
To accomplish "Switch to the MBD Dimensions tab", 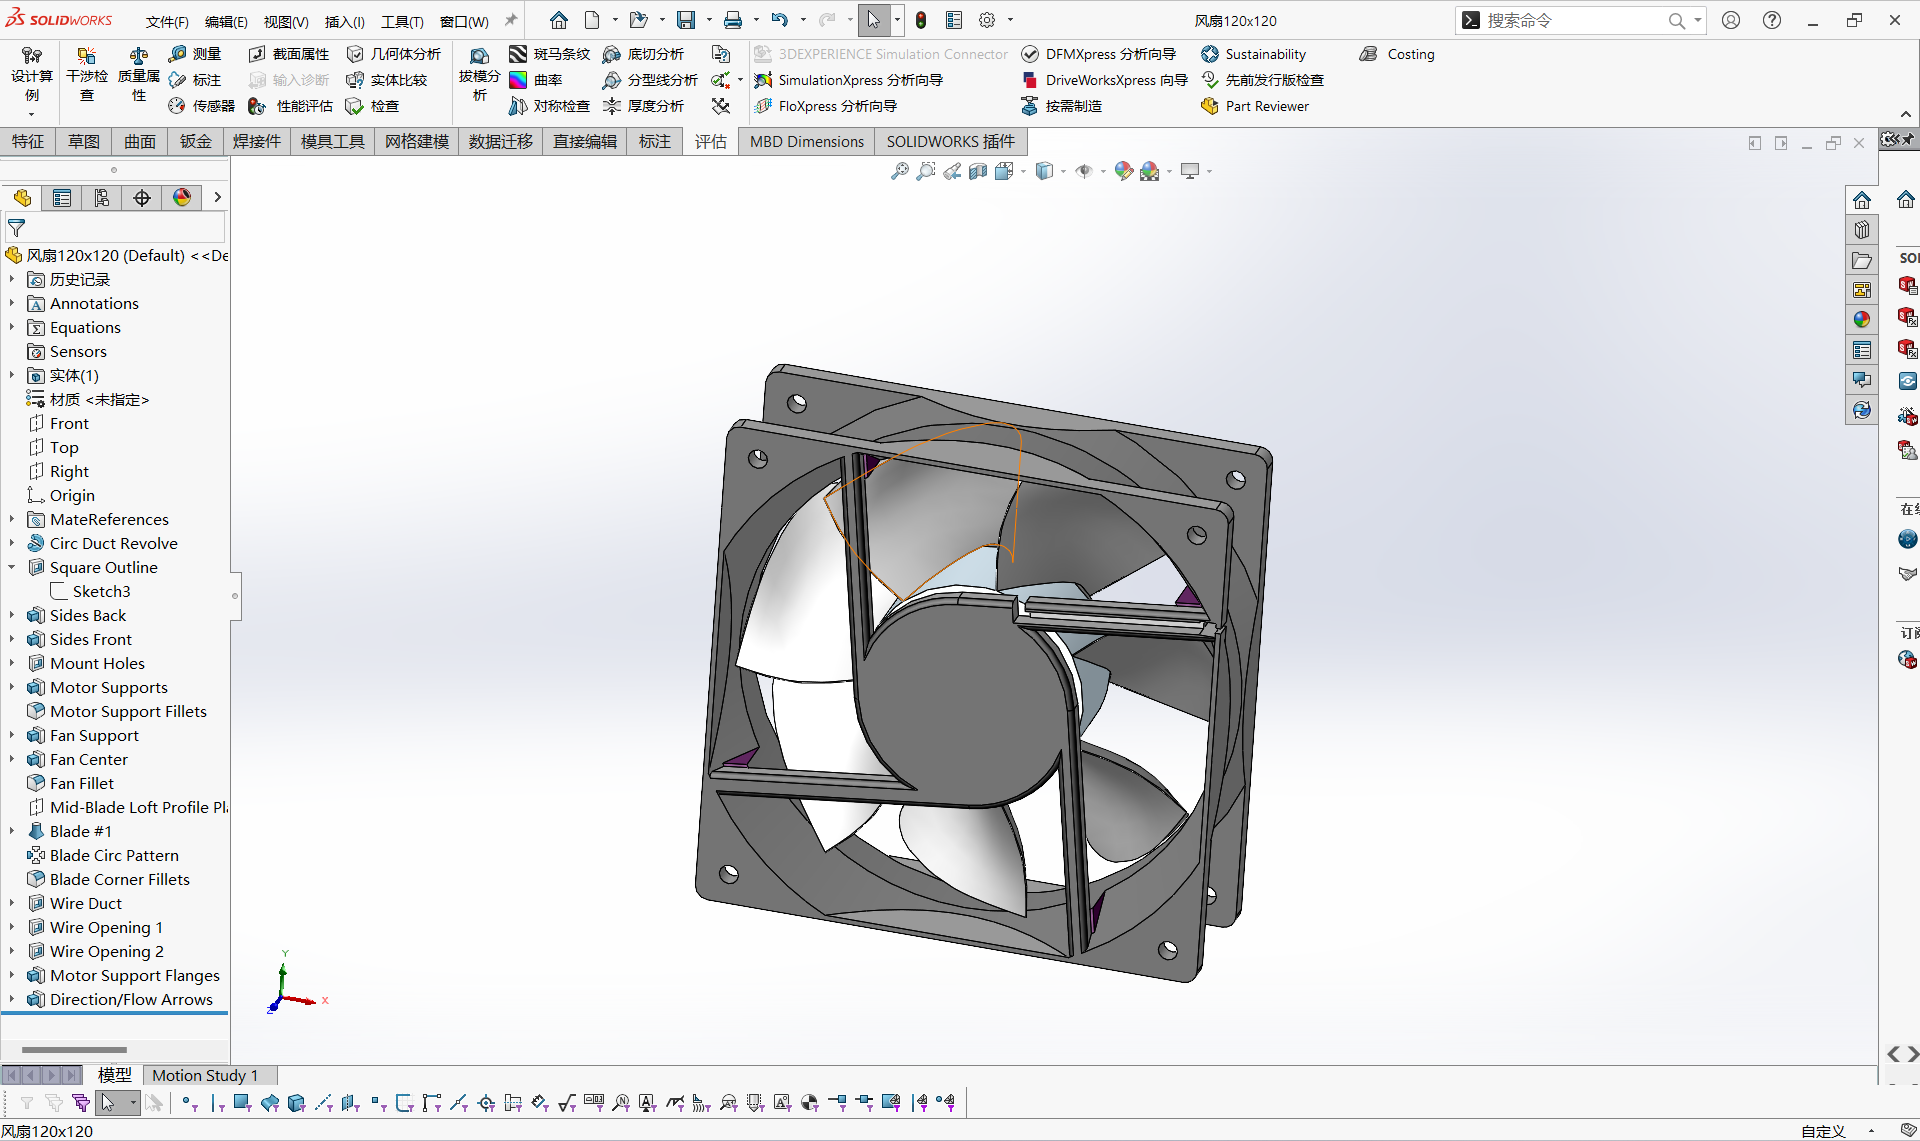I will point(807,142).
